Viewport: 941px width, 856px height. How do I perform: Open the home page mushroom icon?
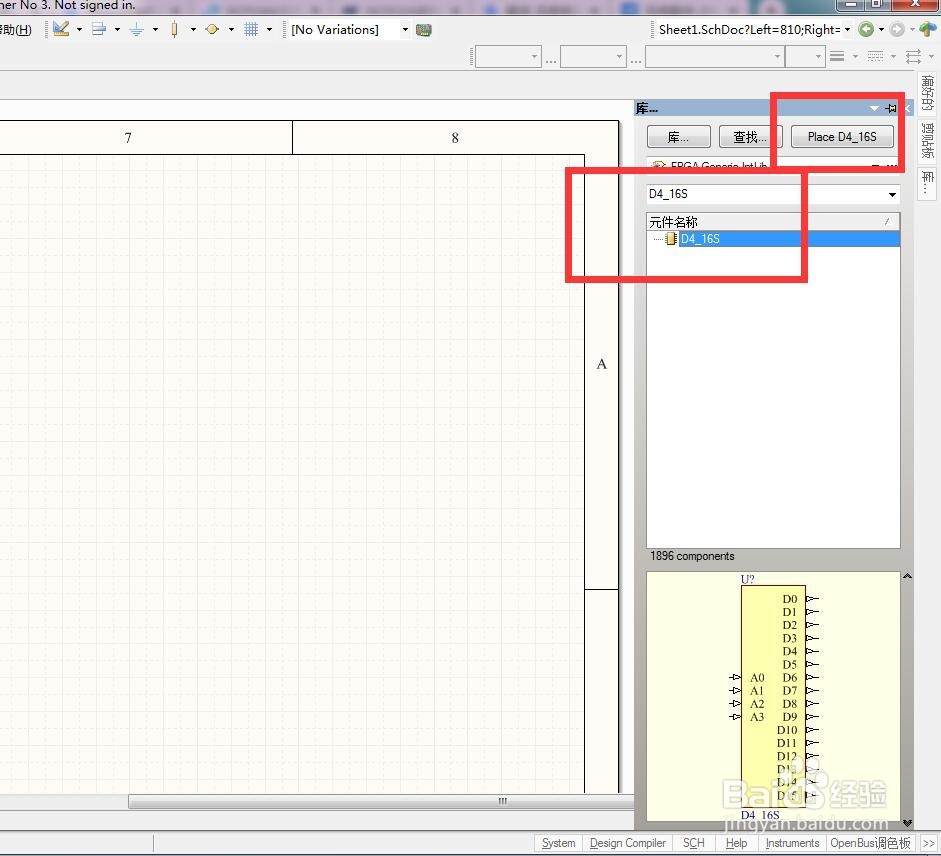point(928,29)
